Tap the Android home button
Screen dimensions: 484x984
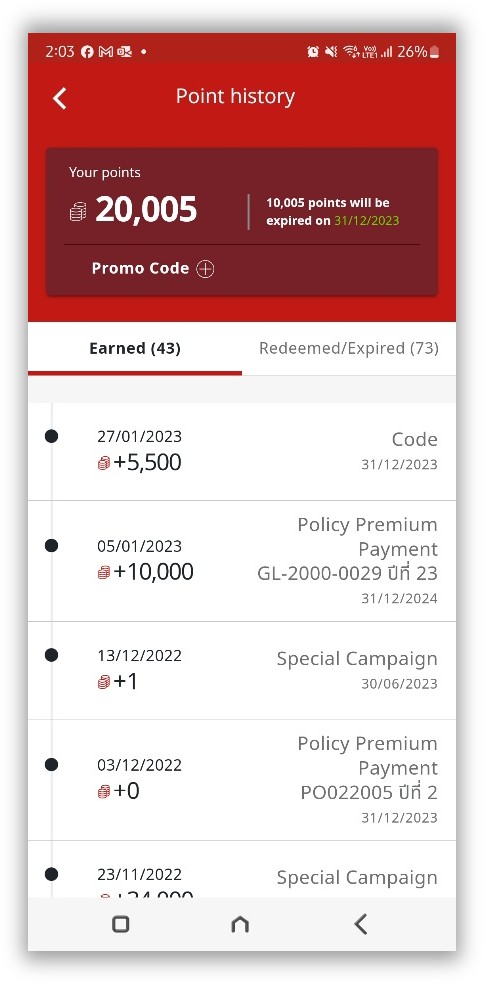tap(240, 924)
